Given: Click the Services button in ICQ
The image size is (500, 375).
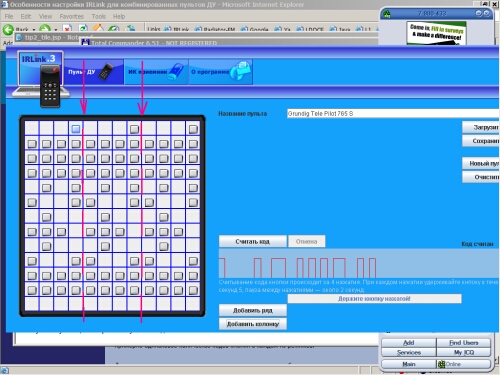Looking at the screenshot, I should [409, 352].
